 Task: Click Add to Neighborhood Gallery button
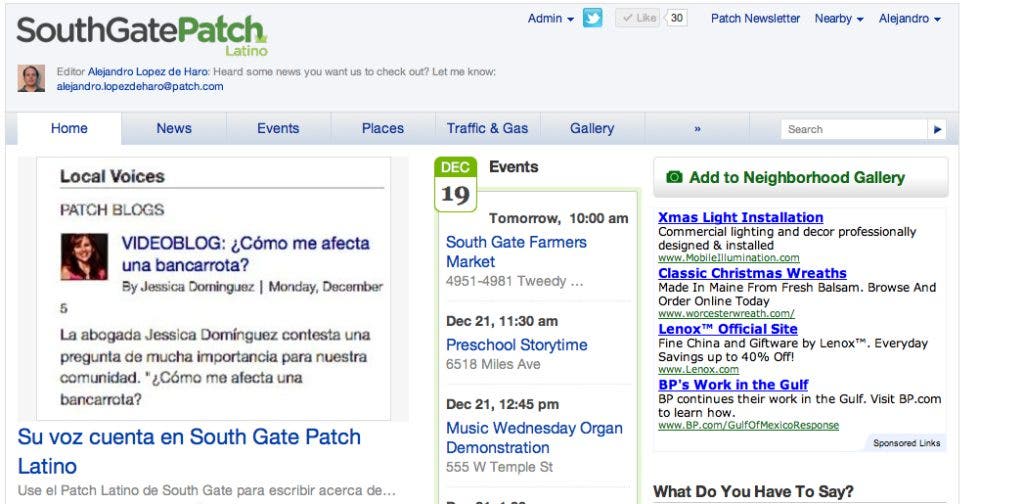(x=800, y=177)
